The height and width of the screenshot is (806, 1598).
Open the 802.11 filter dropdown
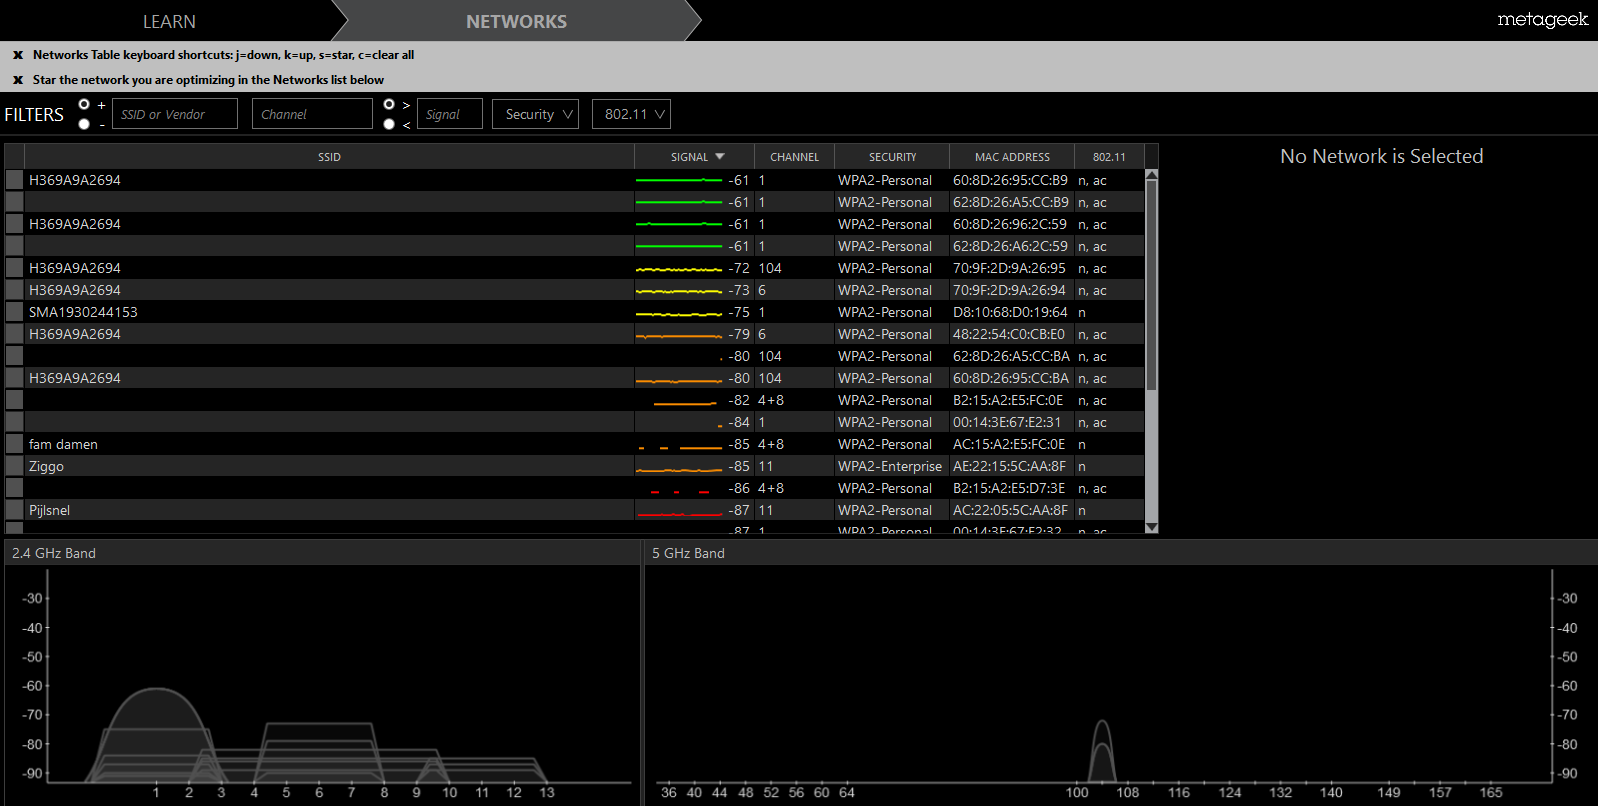(631, 114)
